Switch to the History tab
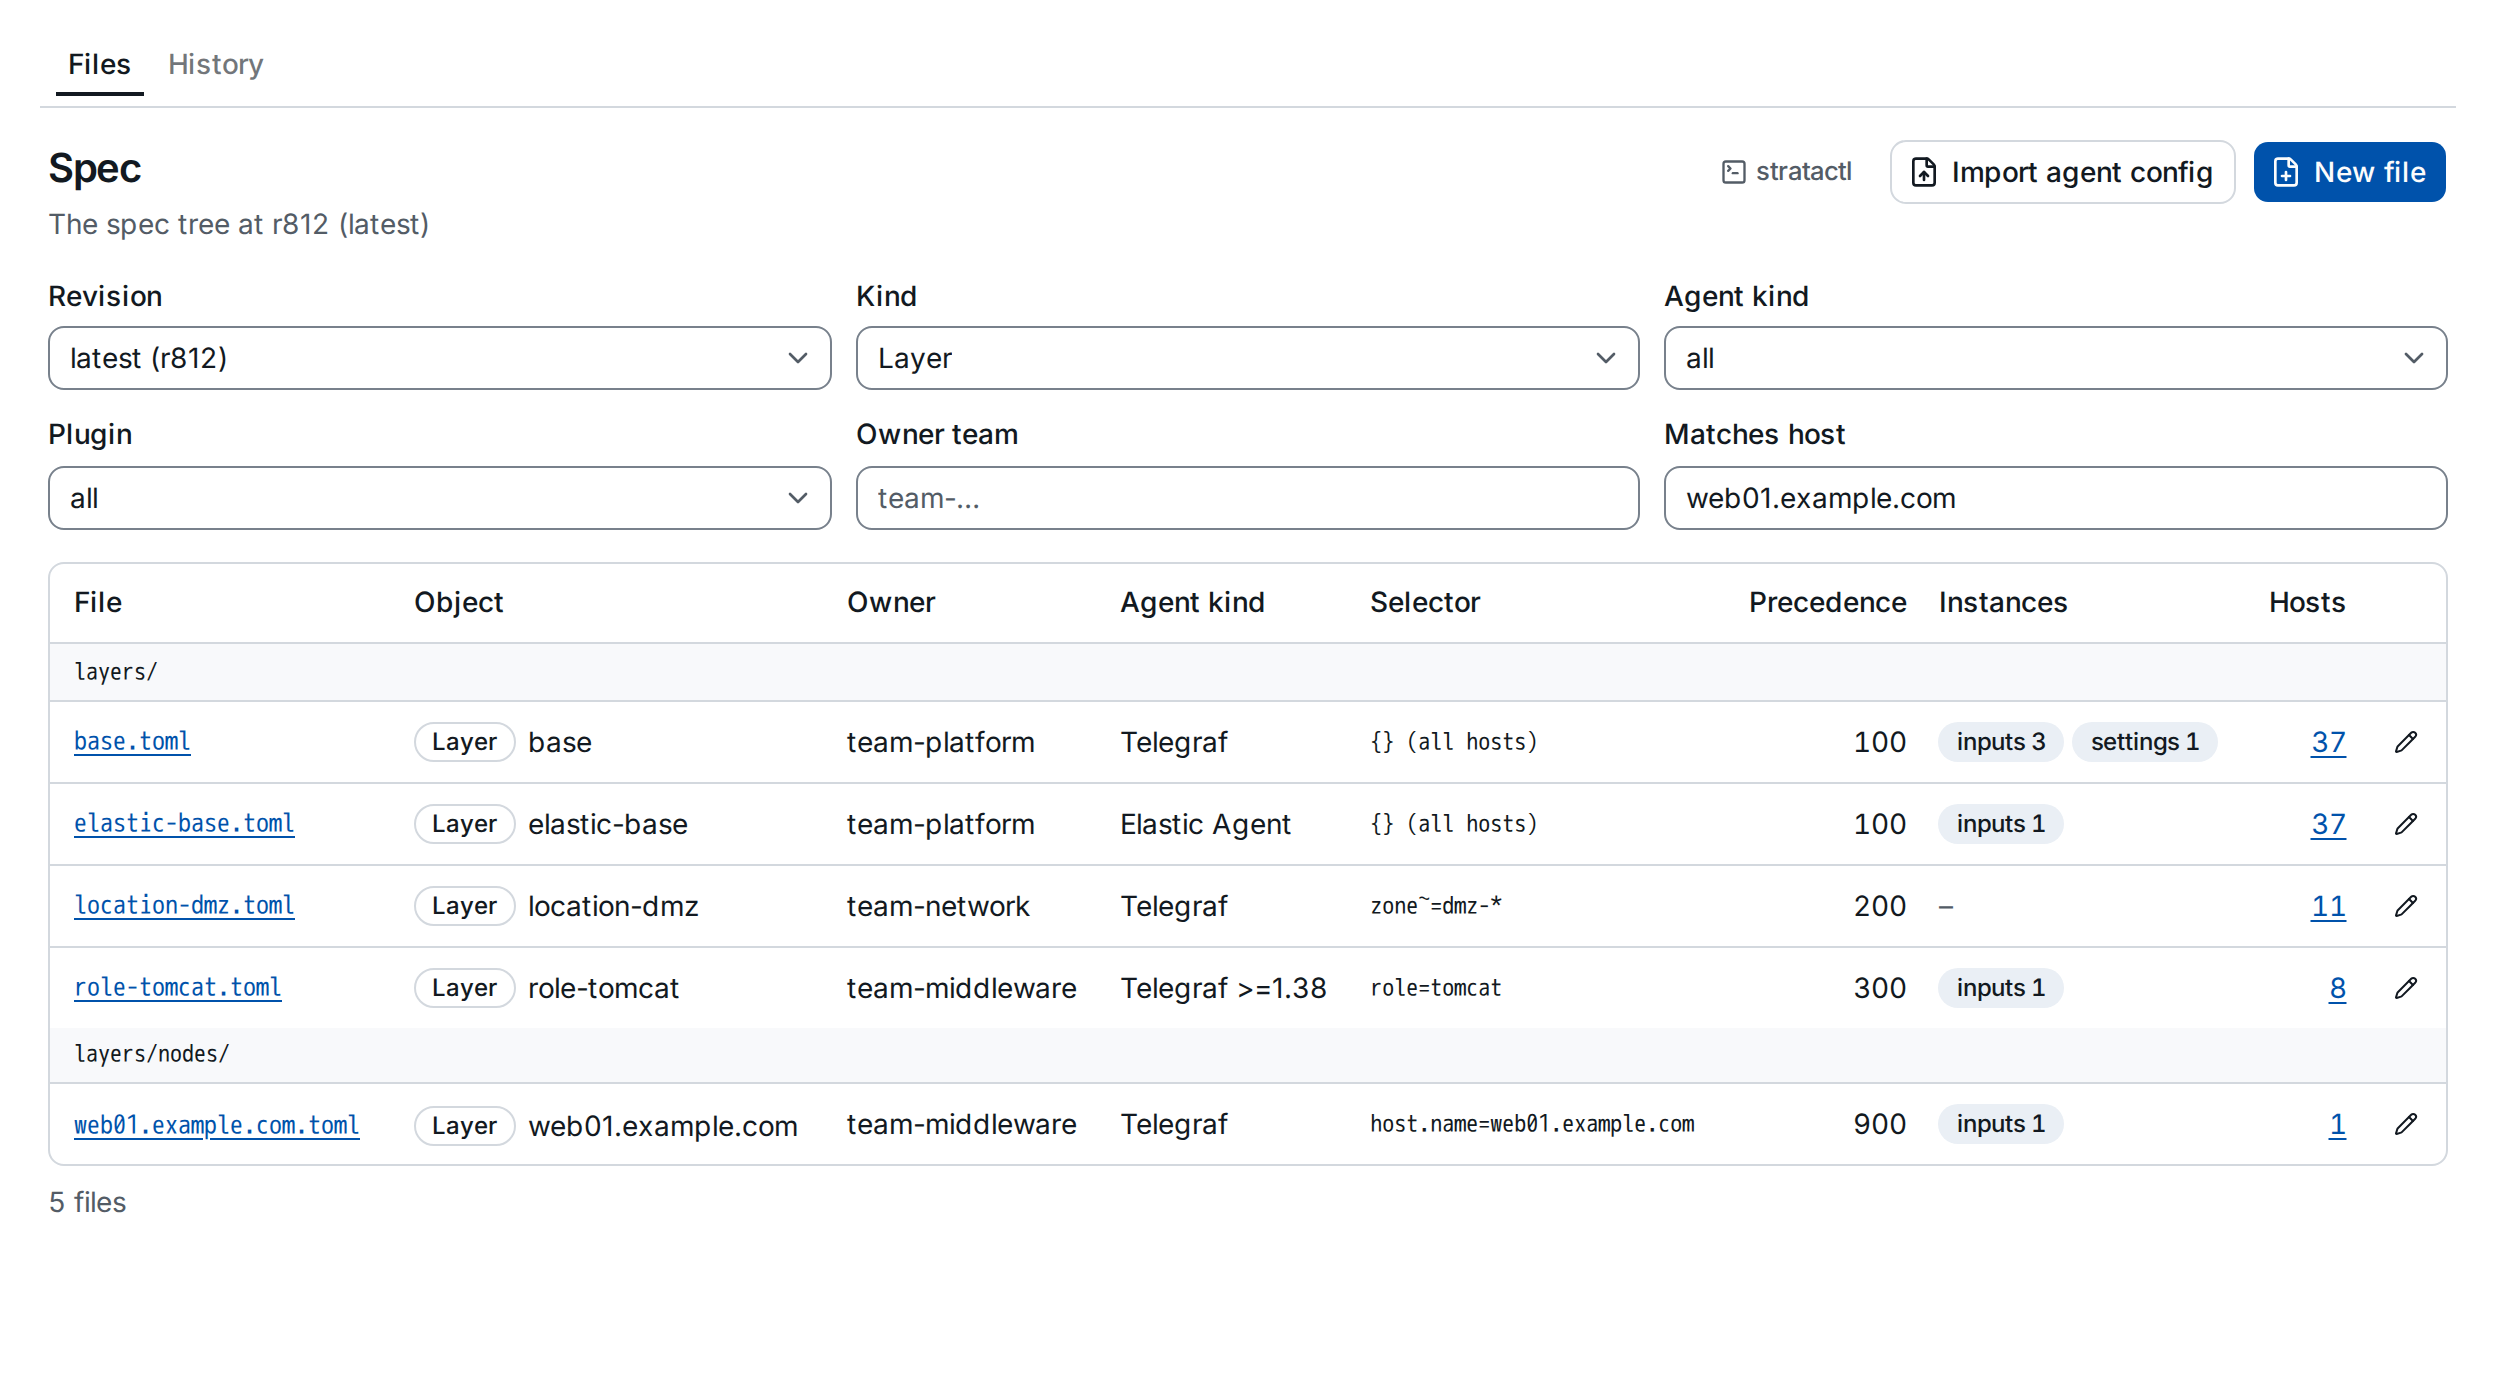Image resolution: width=2496 pixels, height=1384 pixels. [x=215, y=64]
